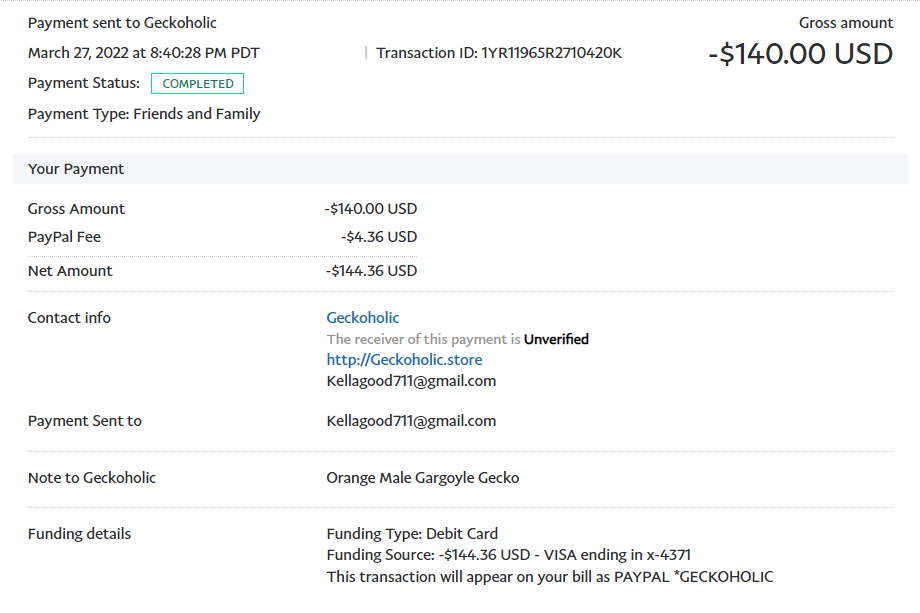Screen dimensions: 920x613
Task: Click the large -$140.00 USD gross amount
Action: (x=800, y=54)
